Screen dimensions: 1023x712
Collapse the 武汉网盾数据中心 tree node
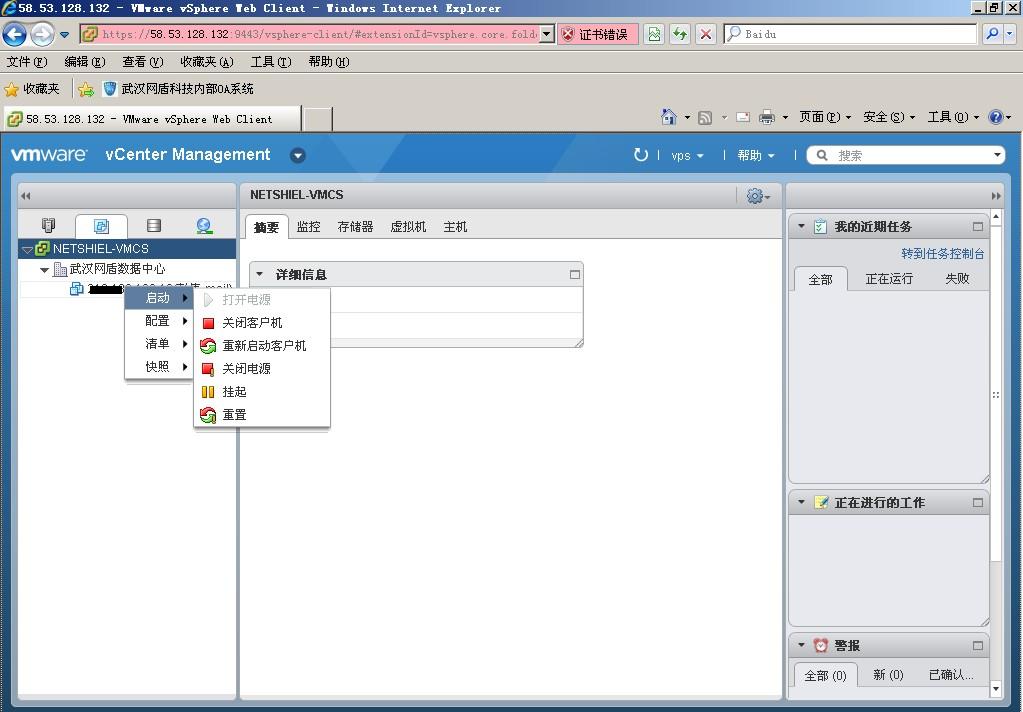(x=44, y=270)
